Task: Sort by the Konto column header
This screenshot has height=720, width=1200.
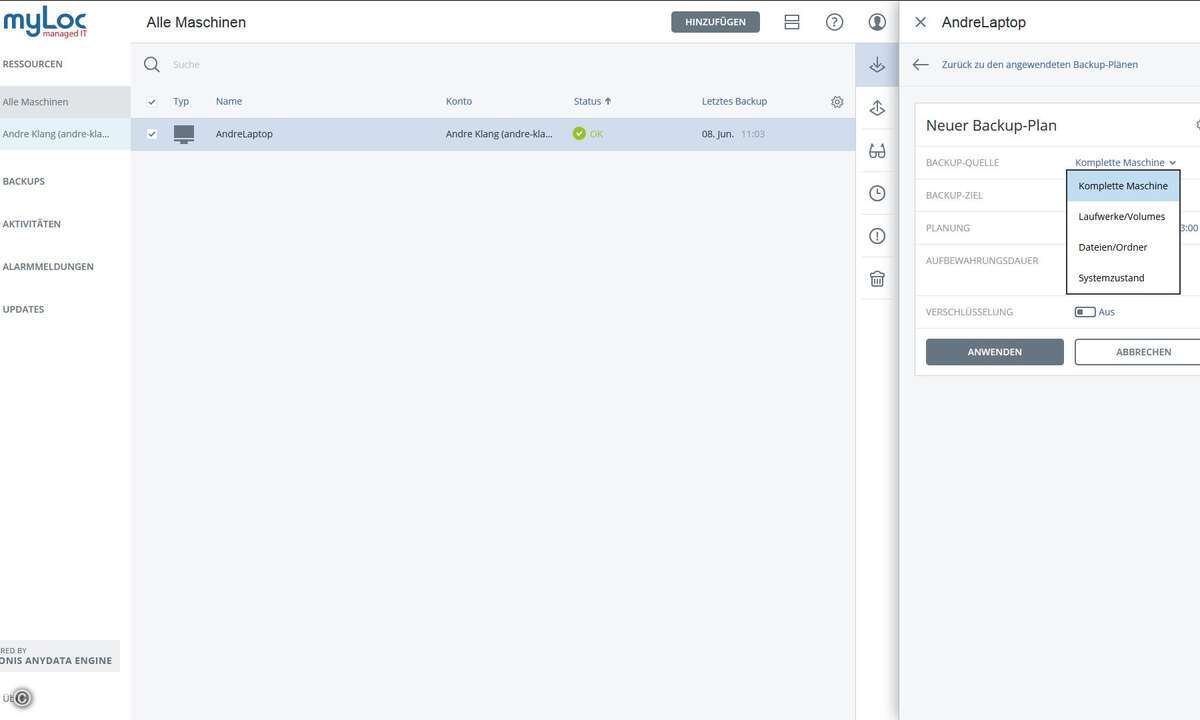Action: click(459, 102)
